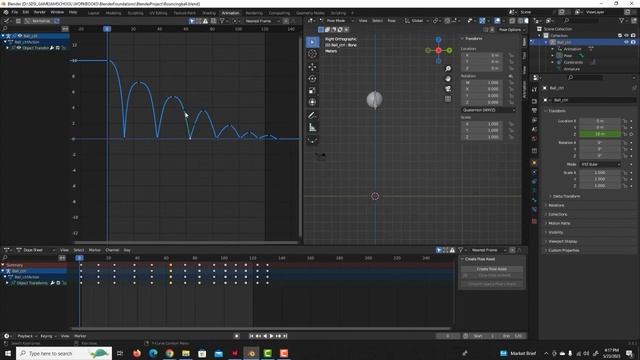Hide Ball_ctrl in the outliner via eye icon

pyautogui.click(x=626, y=42)
